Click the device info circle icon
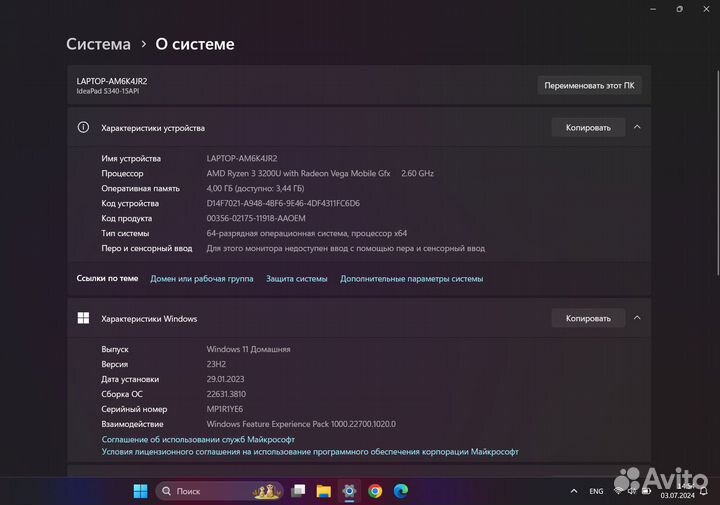 83,127
